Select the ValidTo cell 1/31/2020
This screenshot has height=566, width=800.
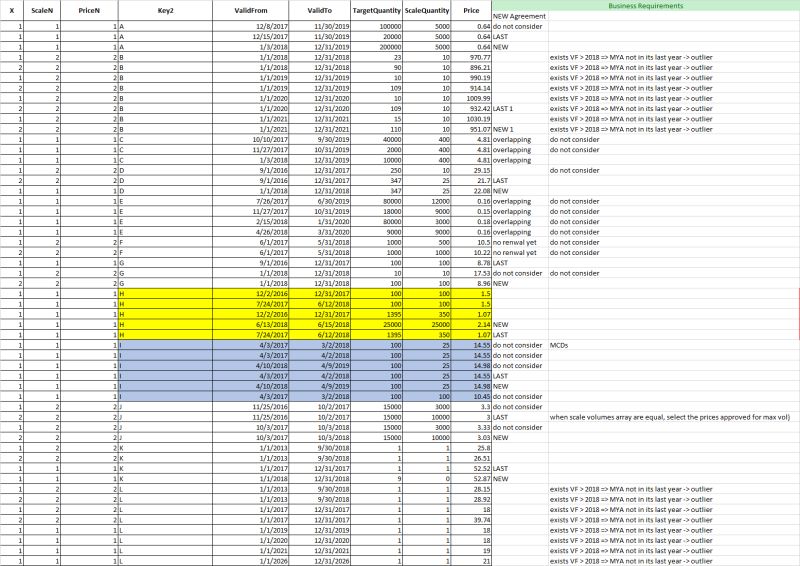pos(319,222)
